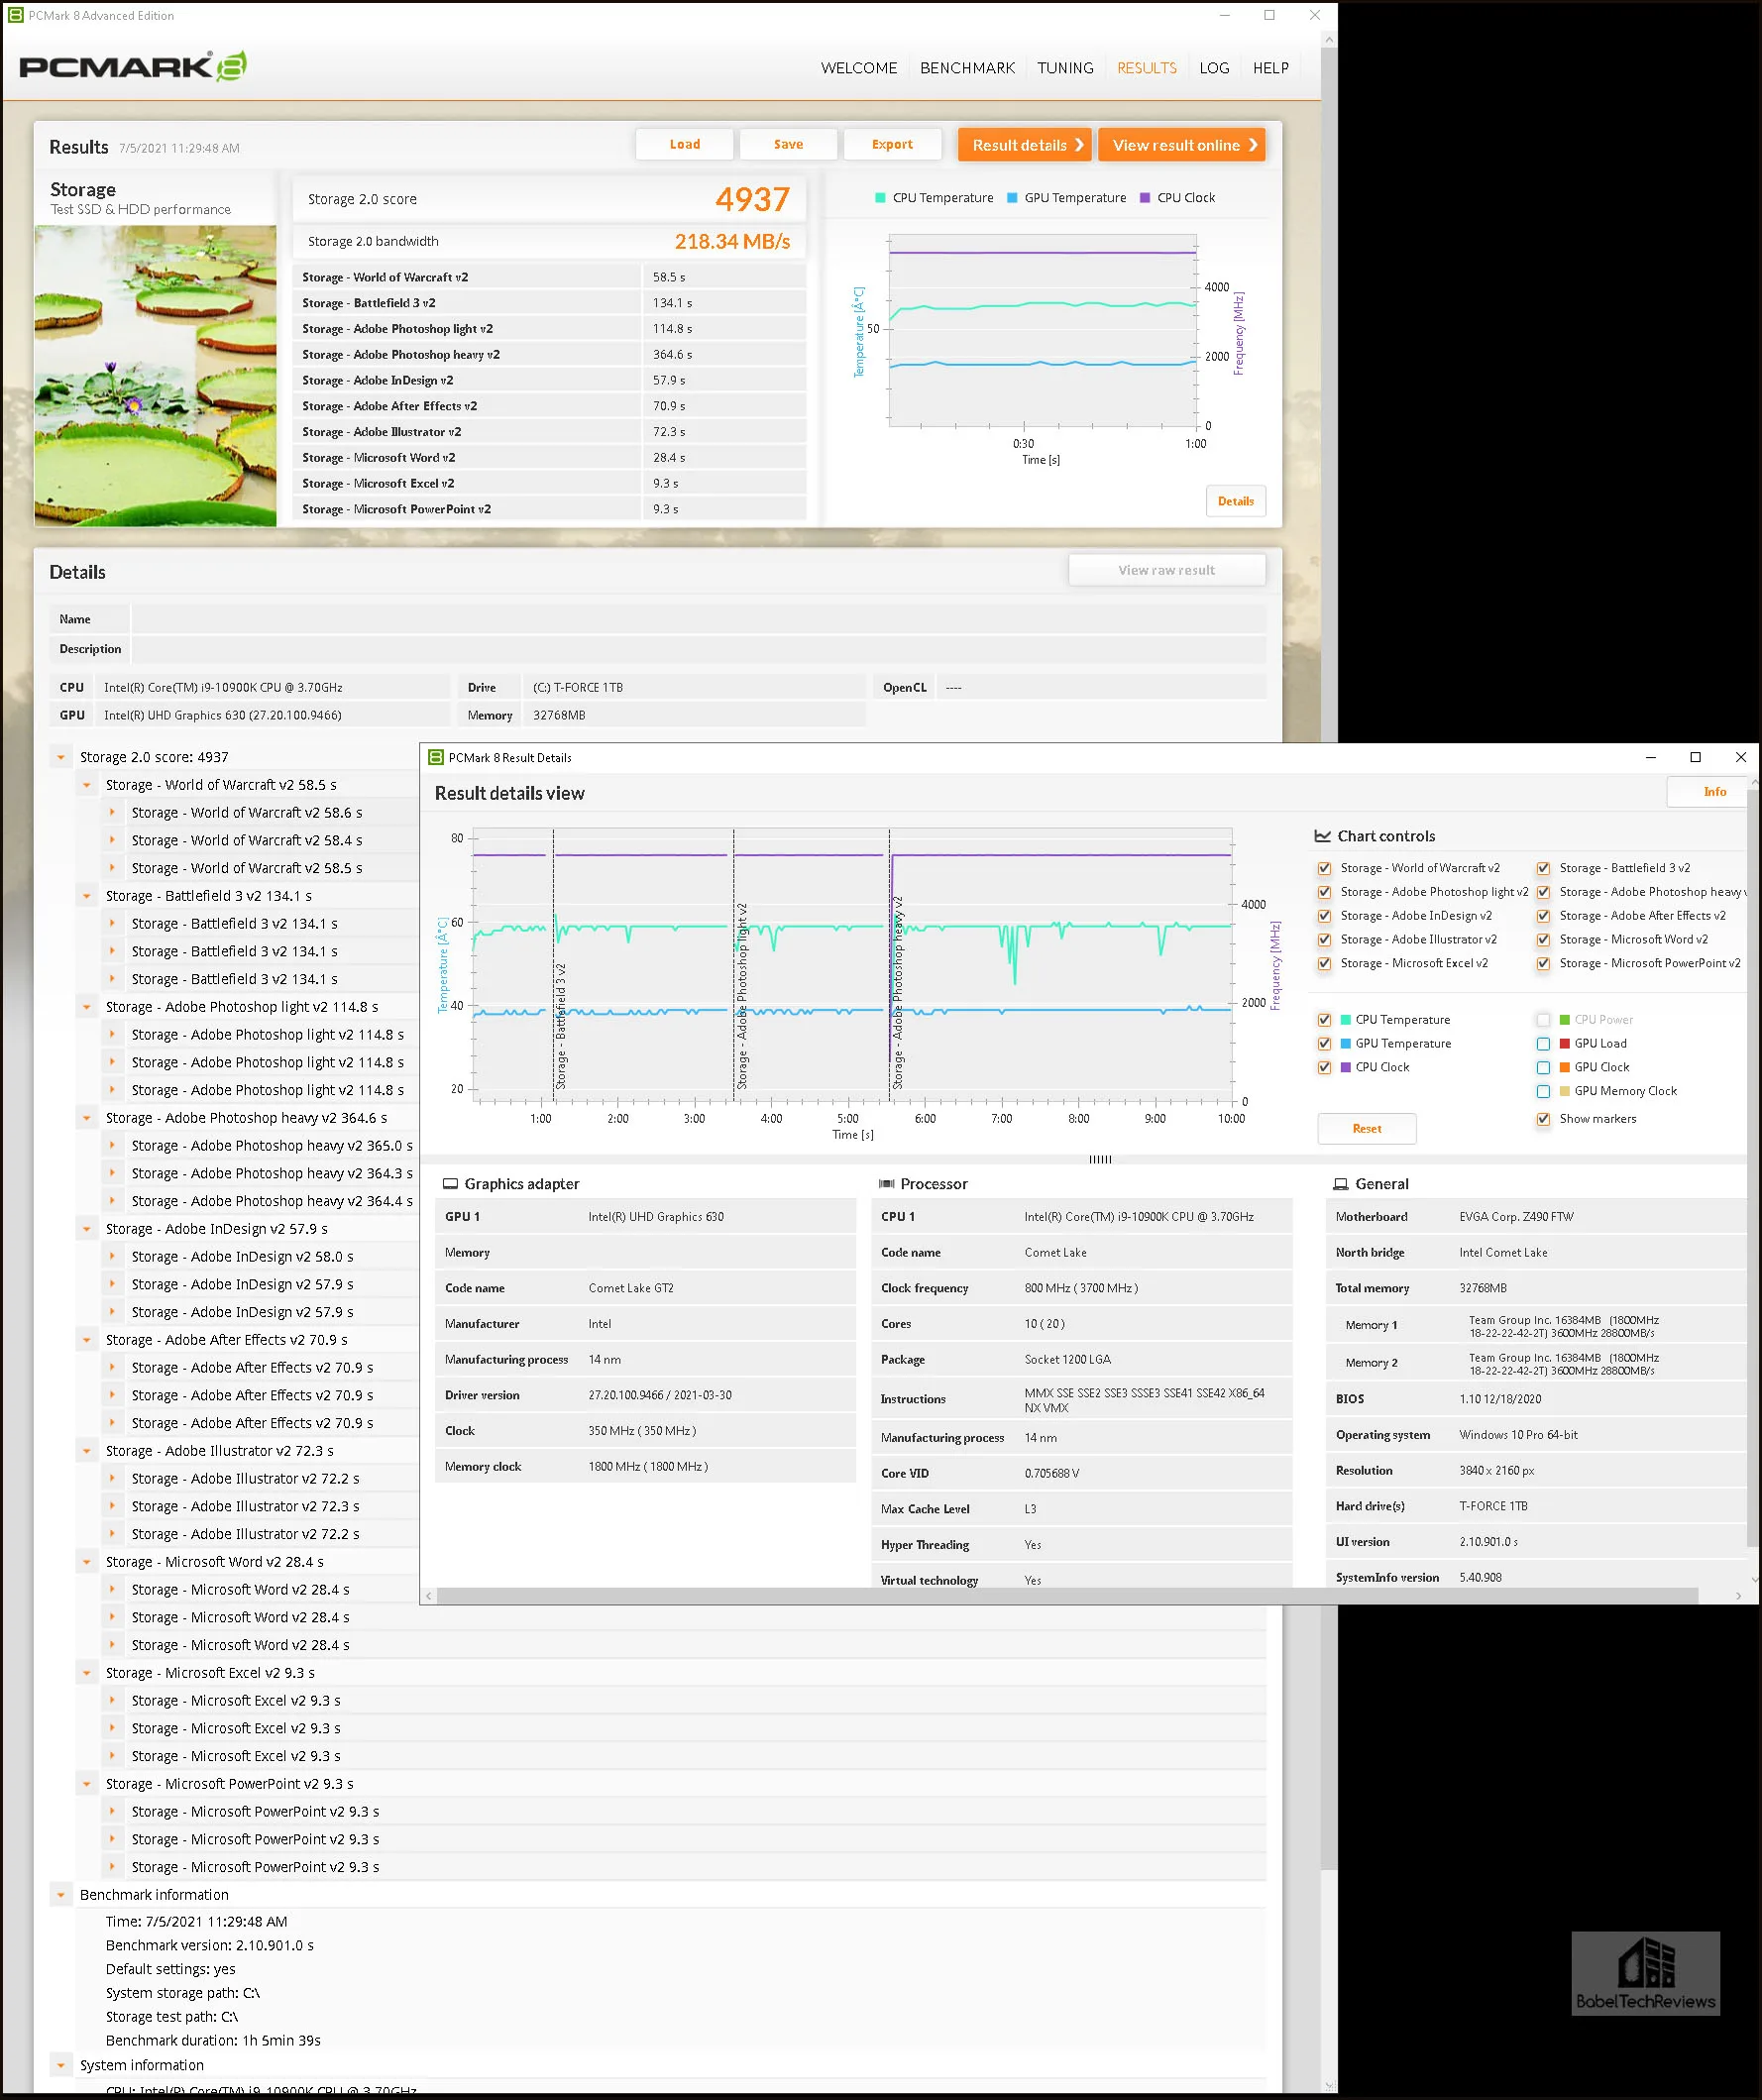The image size is (1762, 2100).
Task: Collapse Storage - Microsoft Excel v2 9.3 s group
Action: coord(87,1673)
